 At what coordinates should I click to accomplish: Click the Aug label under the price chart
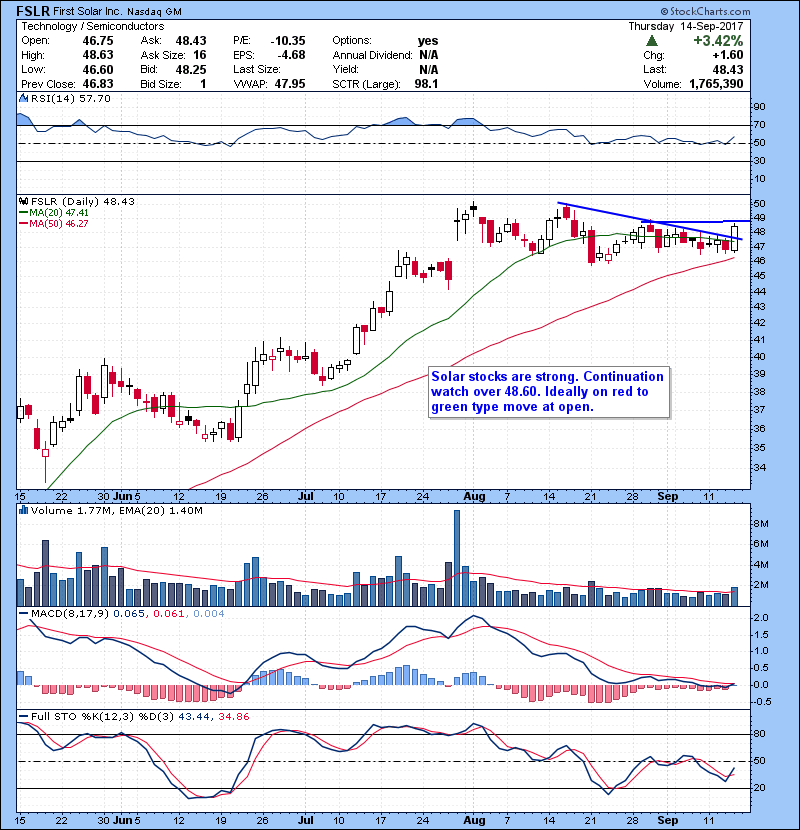[x=474, y=497]
